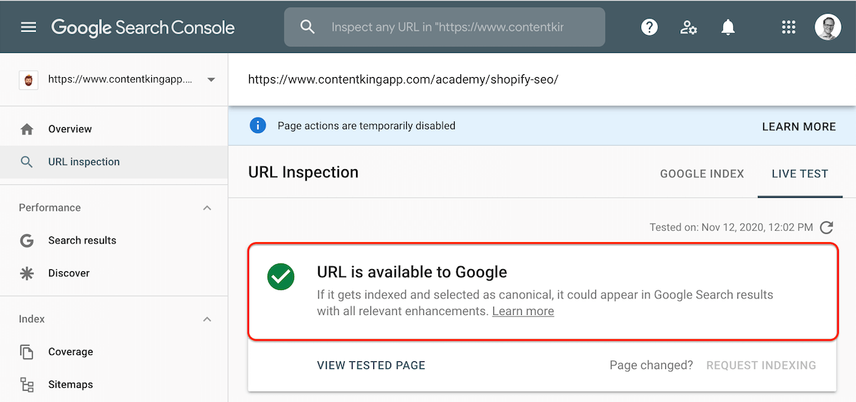Select the Live Test tab
This screenshot has width=856, height=402.
[800, 174]
